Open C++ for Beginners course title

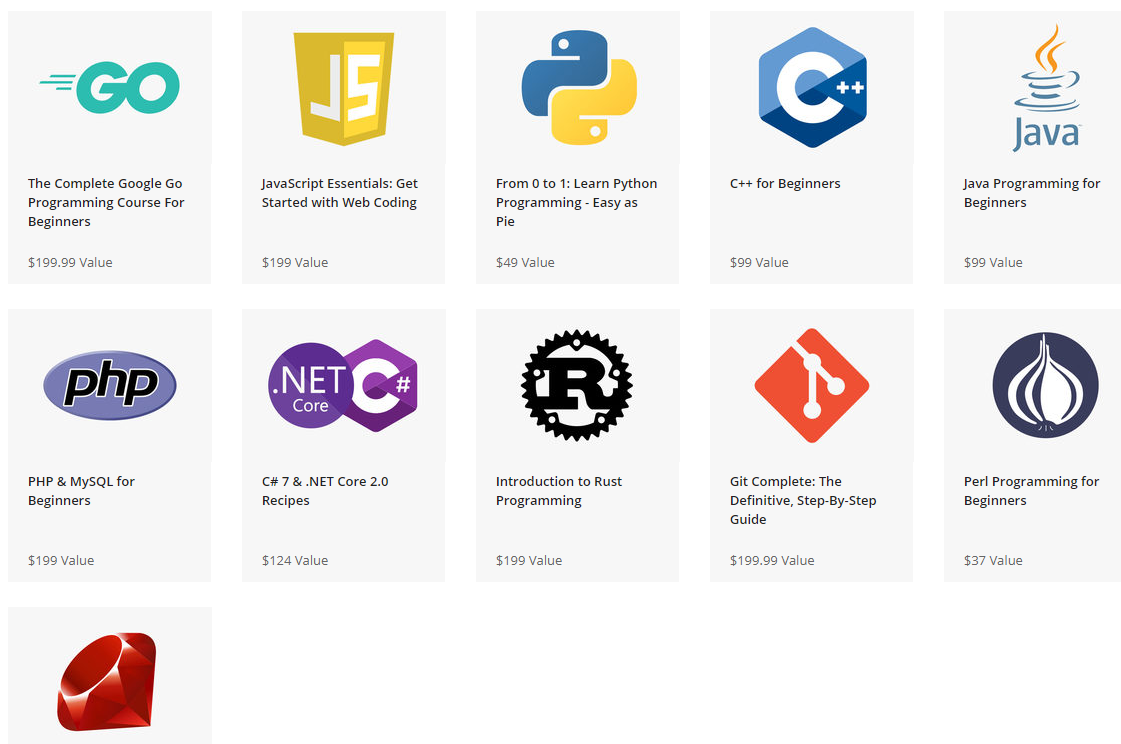coord(785,184)
